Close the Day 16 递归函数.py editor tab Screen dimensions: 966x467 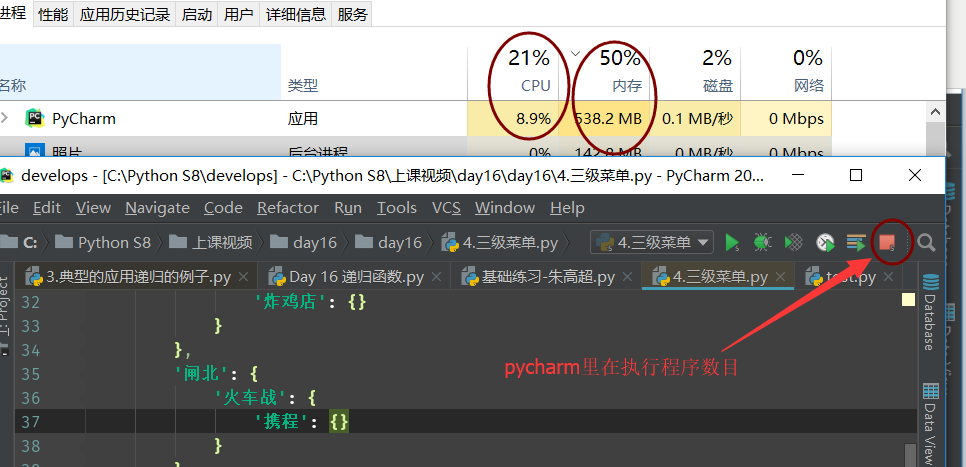(x=436, y=277)
